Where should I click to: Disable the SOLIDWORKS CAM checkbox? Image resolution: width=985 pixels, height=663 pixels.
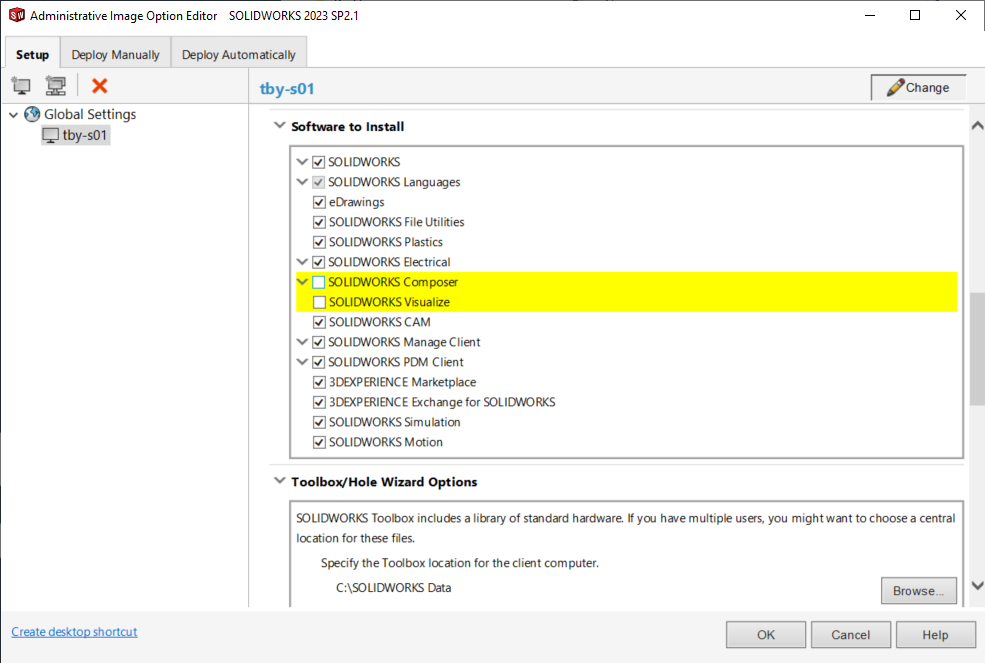pos(319,322)
